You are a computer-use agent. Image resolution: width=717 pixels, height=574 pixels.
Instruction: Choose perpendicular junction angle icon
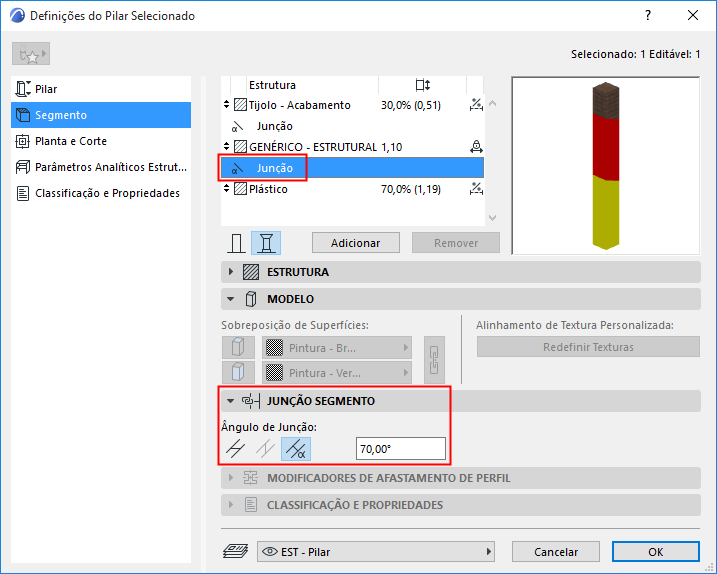pyautogui.click(x=235, y=449)
